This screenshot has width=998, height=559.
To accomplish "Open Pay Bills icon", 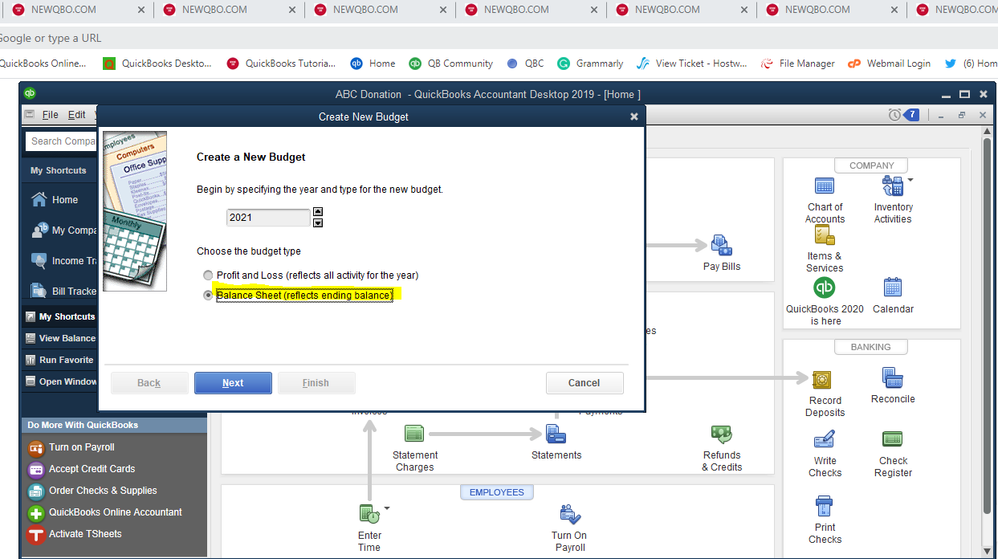I will (721, 245).
